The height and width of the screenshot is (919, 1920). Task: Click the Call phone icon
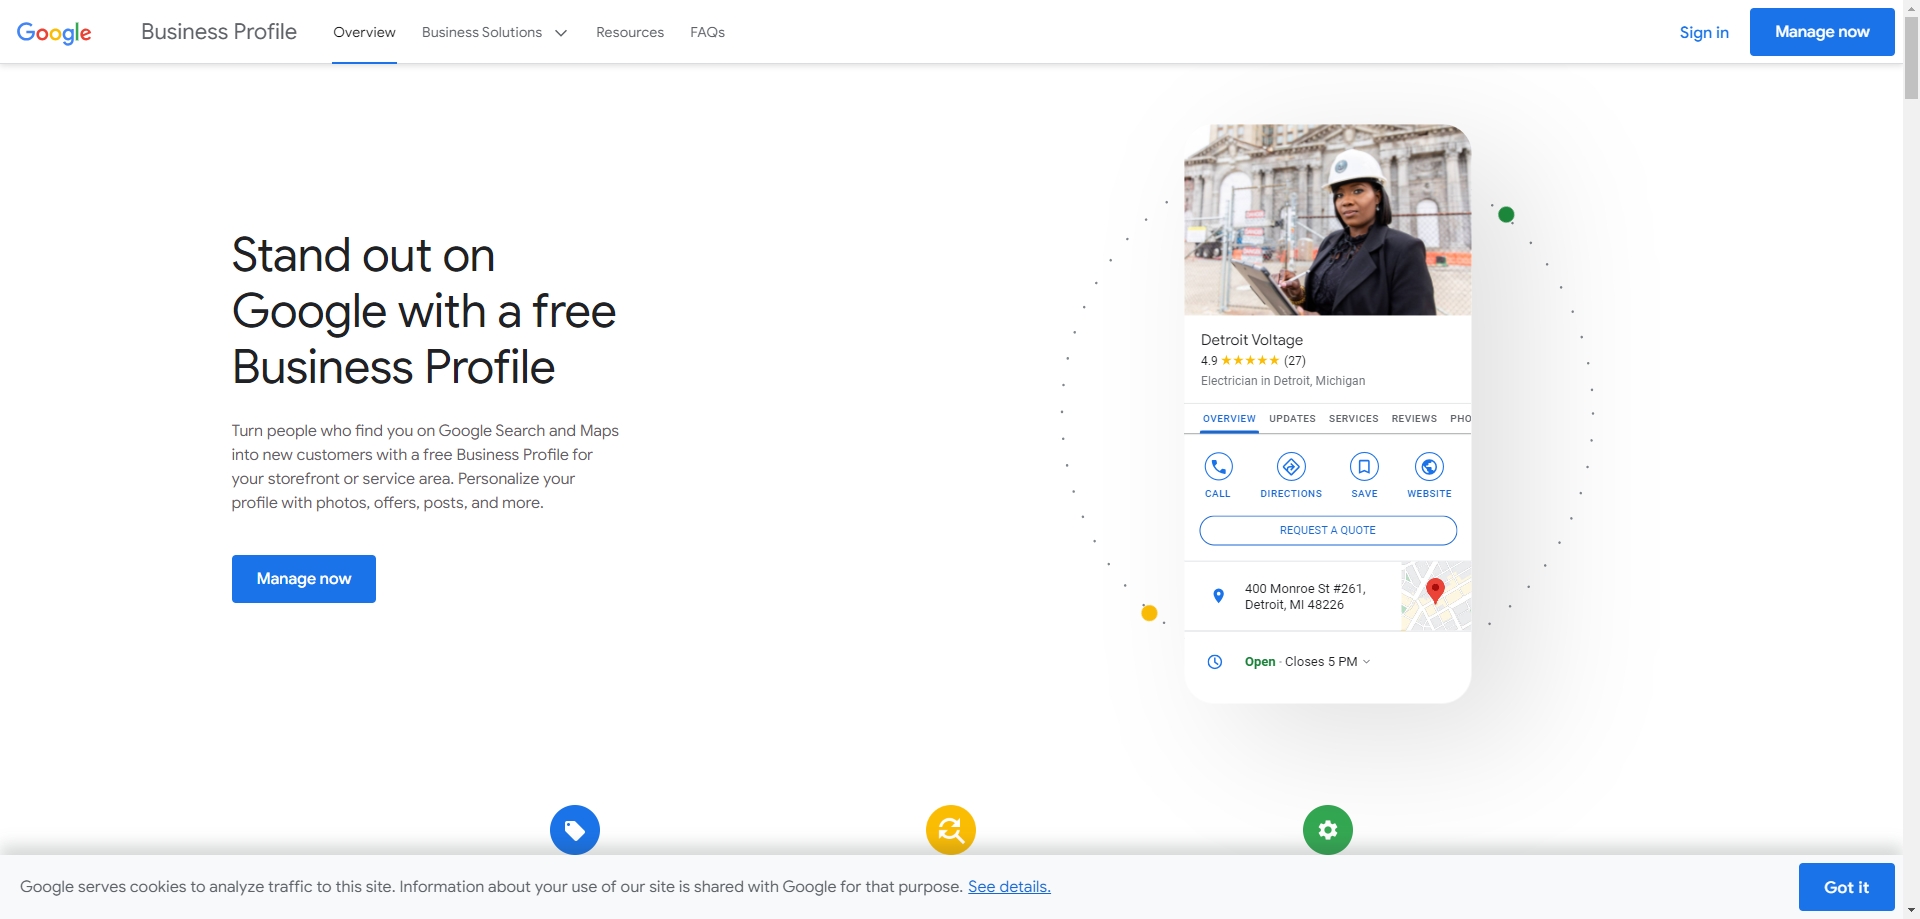[x=1218, y=467]
